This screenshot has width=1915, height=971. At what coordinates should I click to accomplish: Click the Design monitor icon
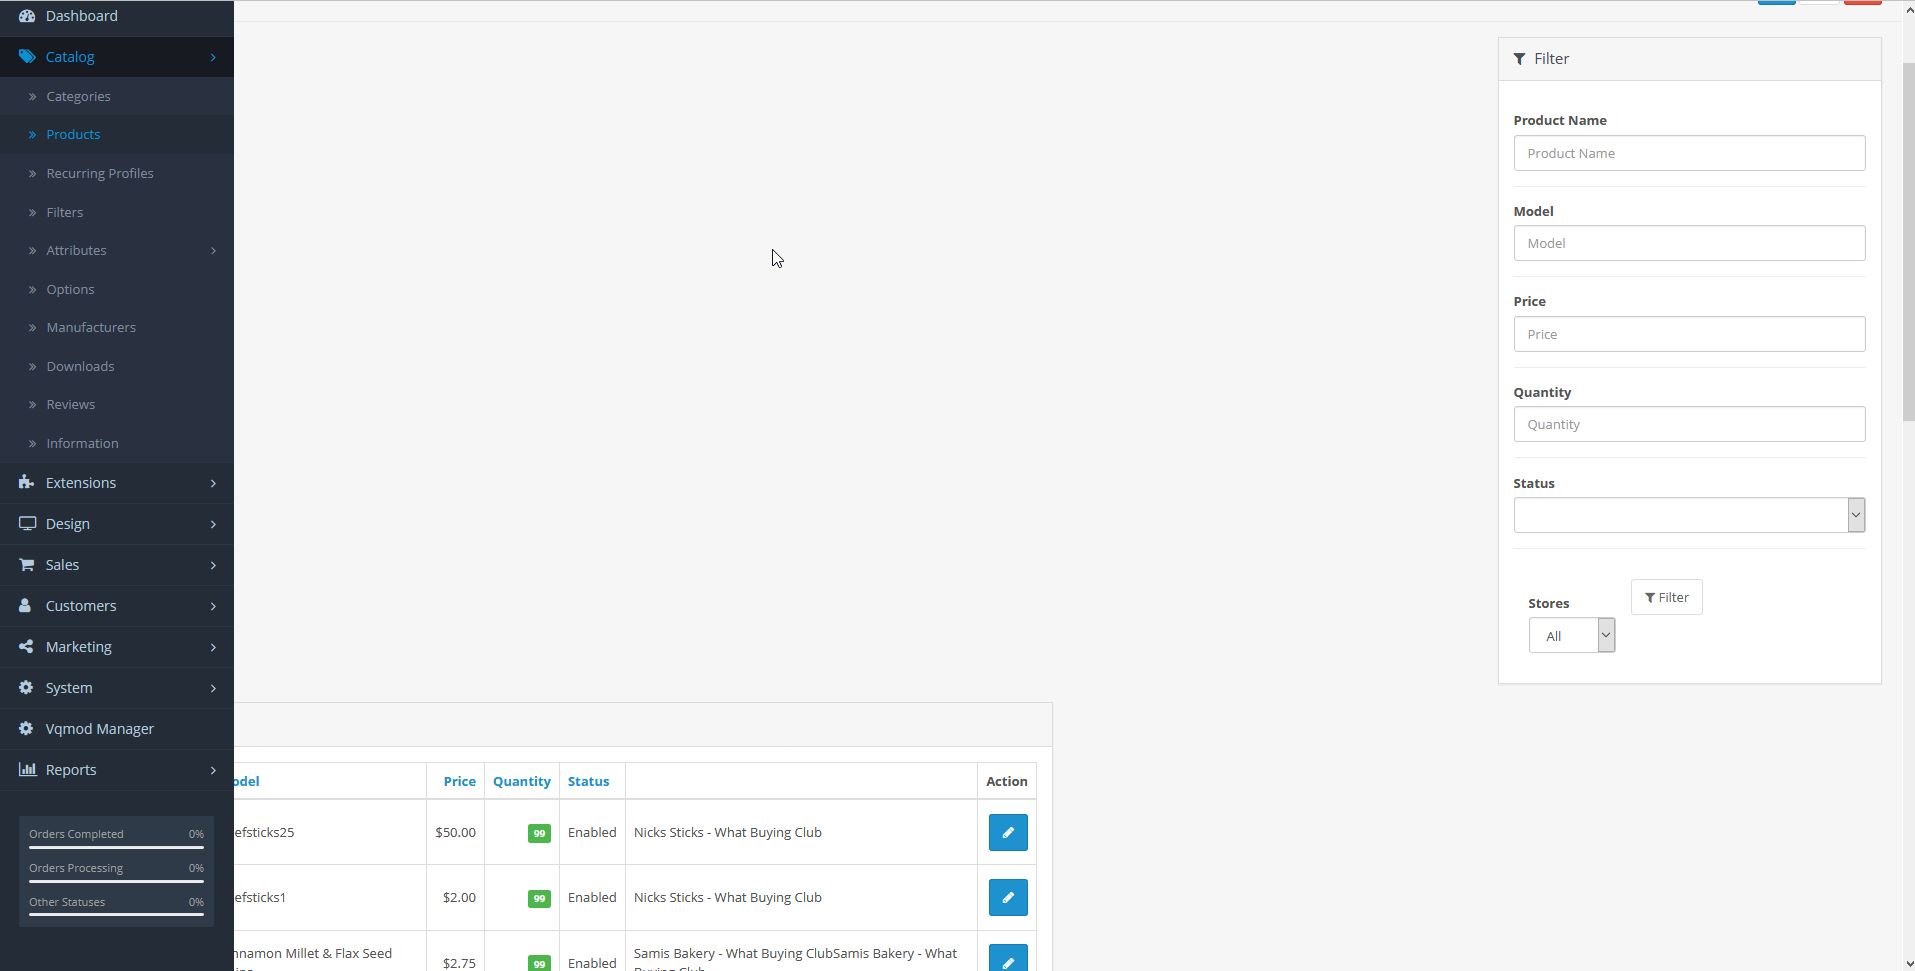[x=27, y=524]
